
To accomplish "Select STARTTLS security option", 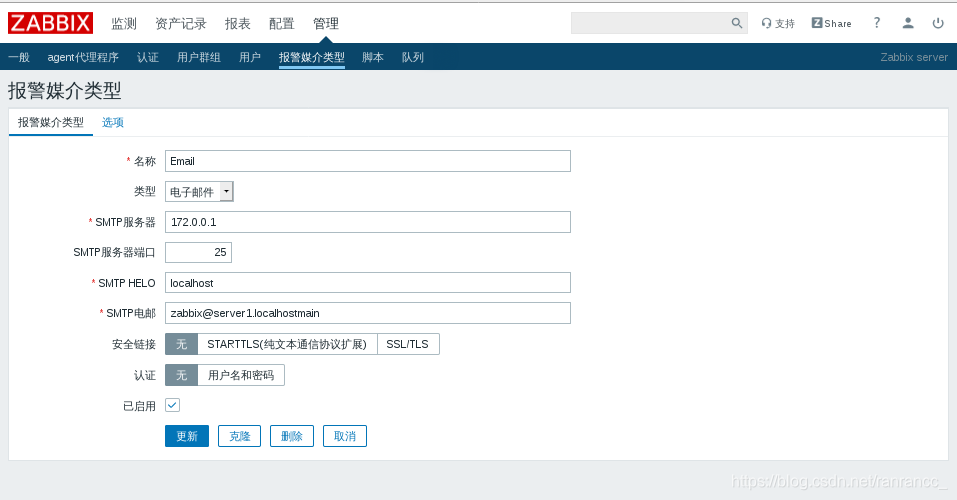I will pos(287,344).
